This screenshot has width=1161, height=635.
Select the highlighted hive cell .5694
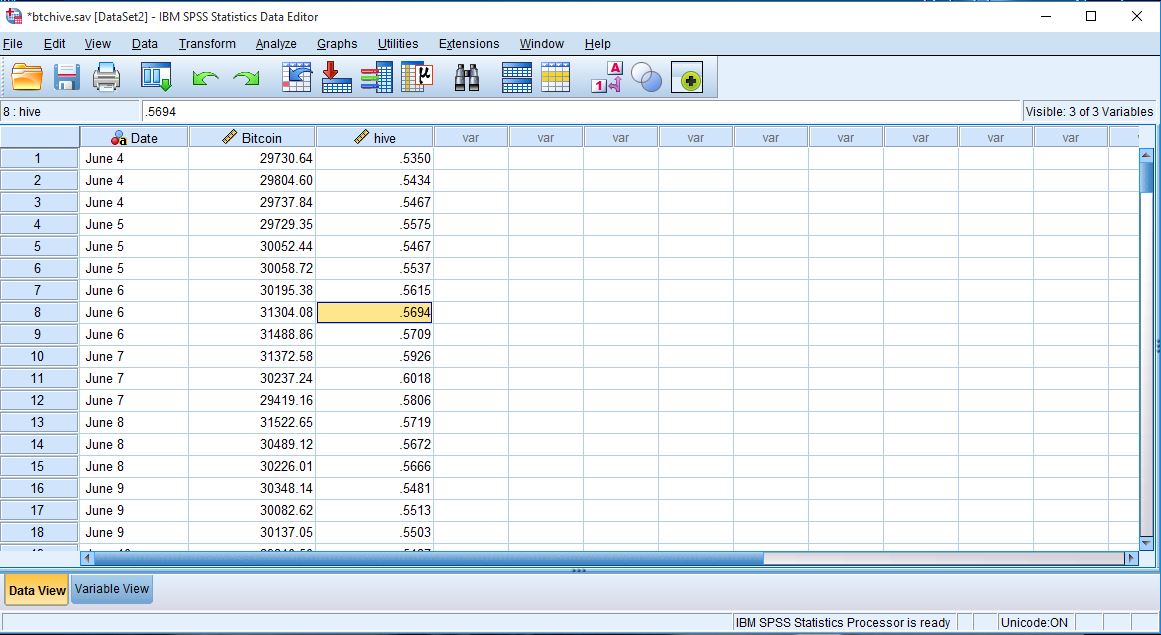click(375, 312)
